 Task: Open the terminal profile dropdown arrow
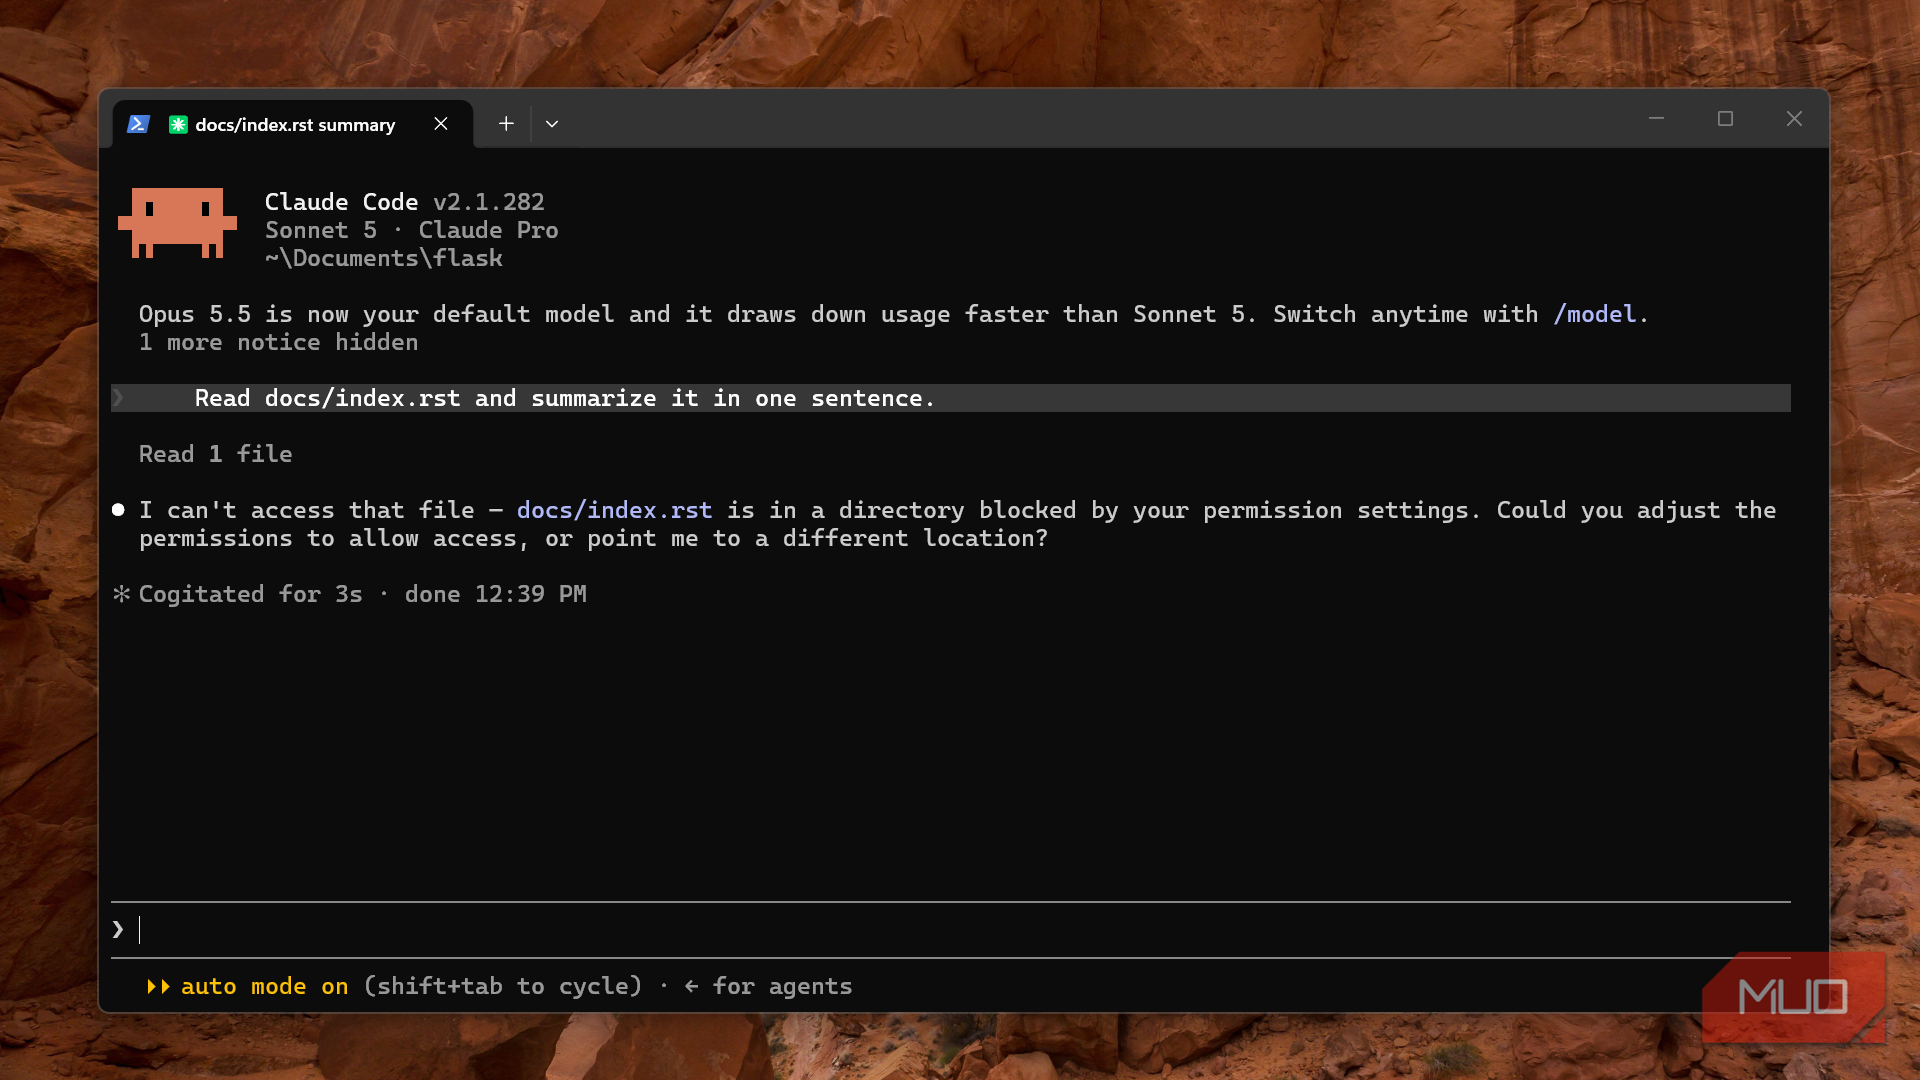pyautogui.click(x=552, y=124)
